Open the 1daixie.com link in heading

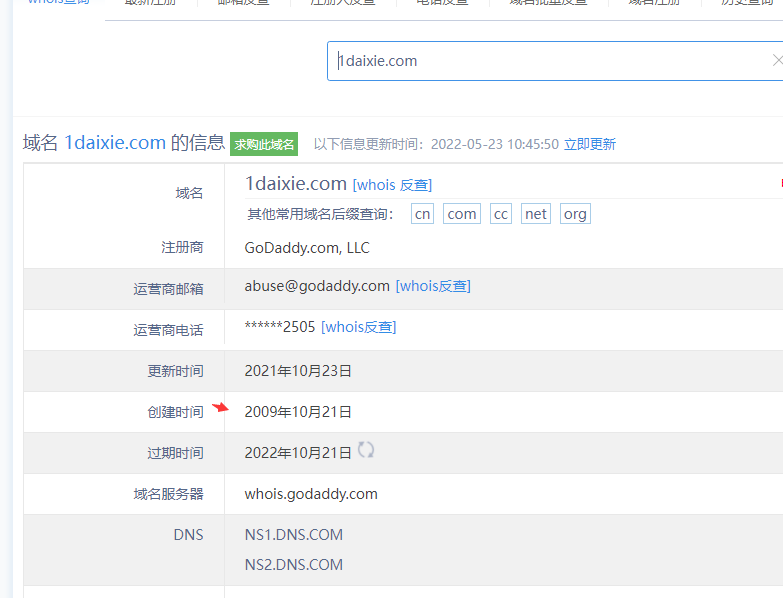115,143
